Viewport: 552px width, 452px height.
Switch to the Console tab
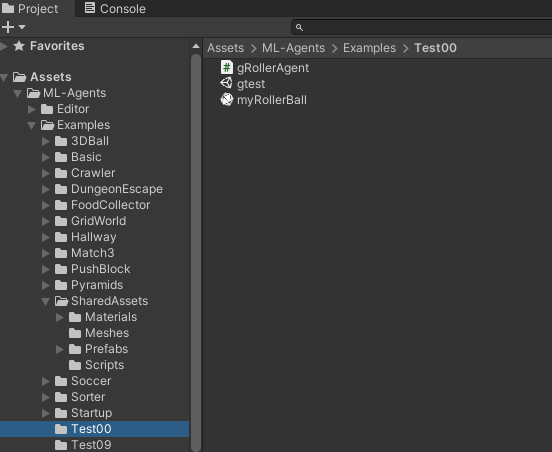pos(115,8)
